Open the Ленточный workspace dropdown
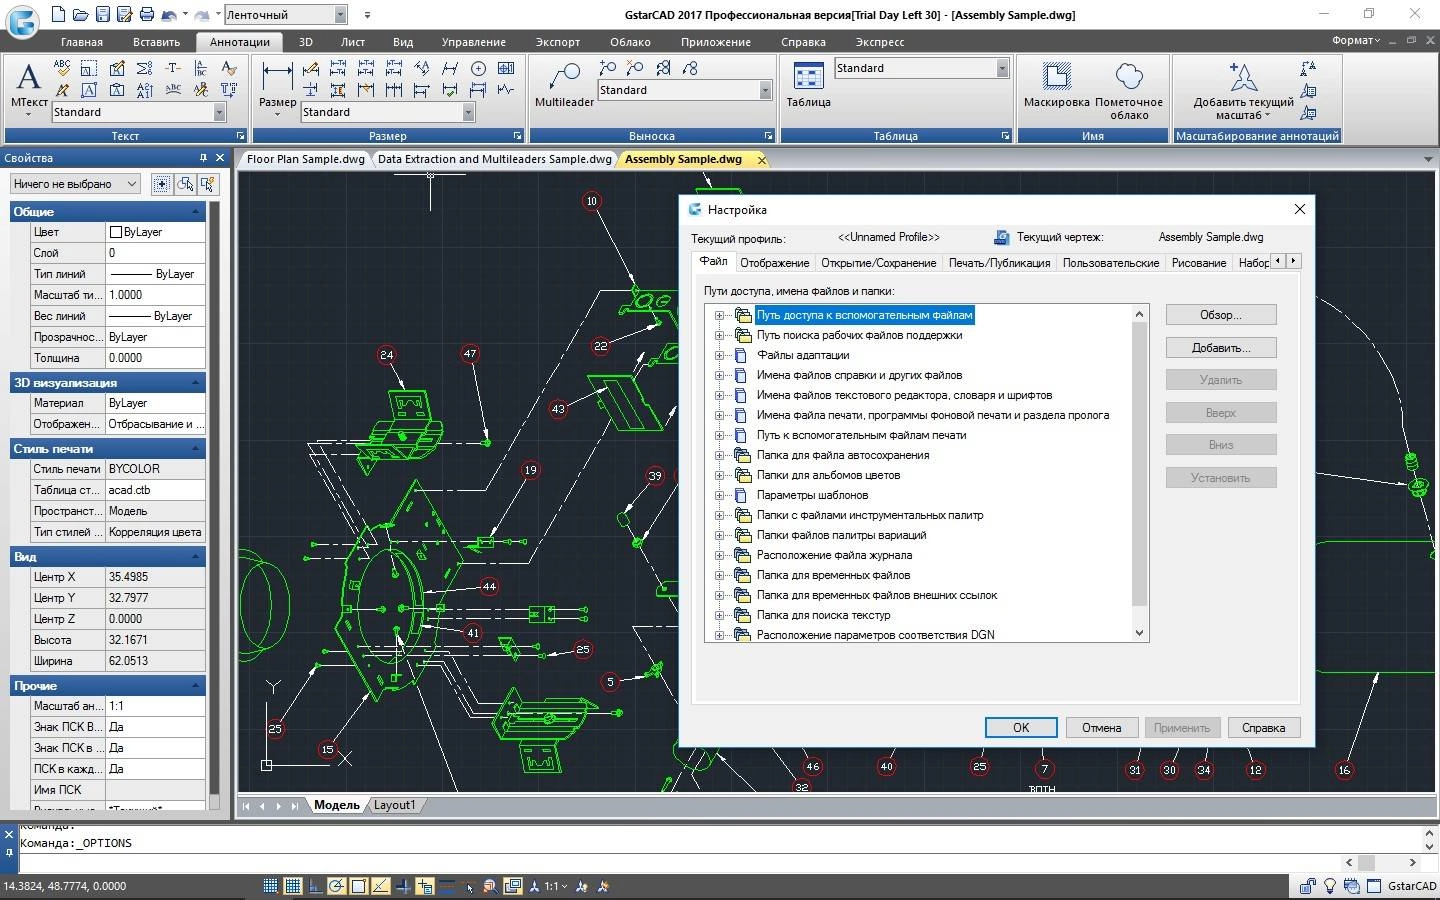The image size is (1440, 900). (x=340, y=15)
